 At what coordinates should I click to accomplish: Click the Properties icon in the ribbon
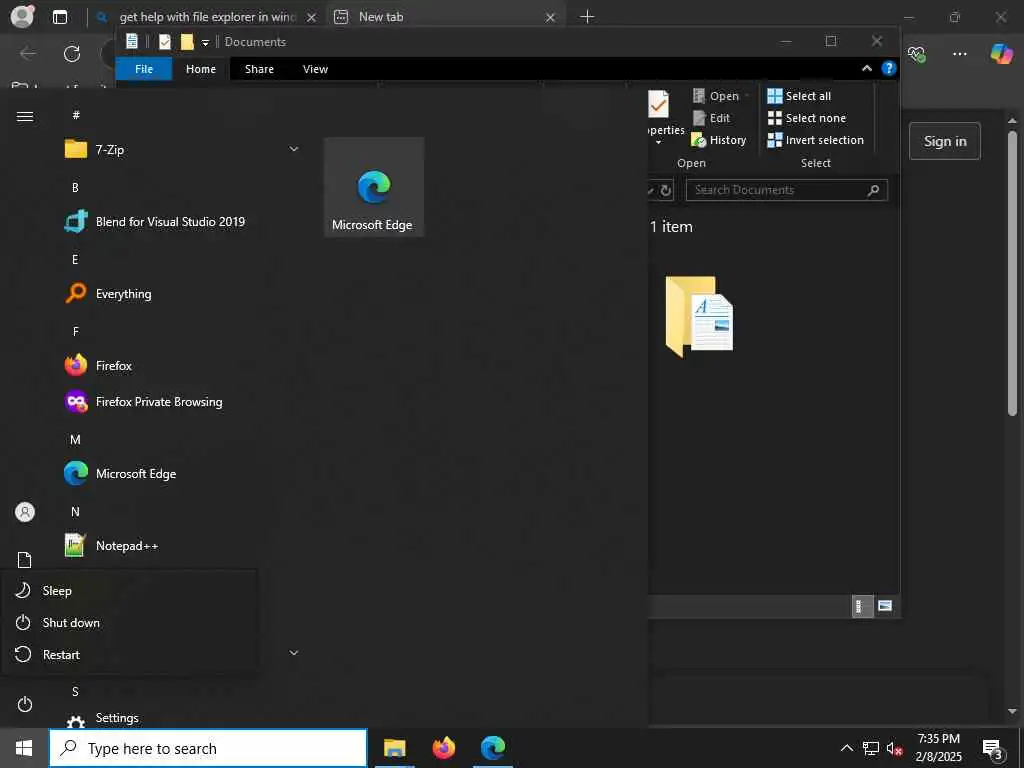pyautogui.click(x=660, y=104)
